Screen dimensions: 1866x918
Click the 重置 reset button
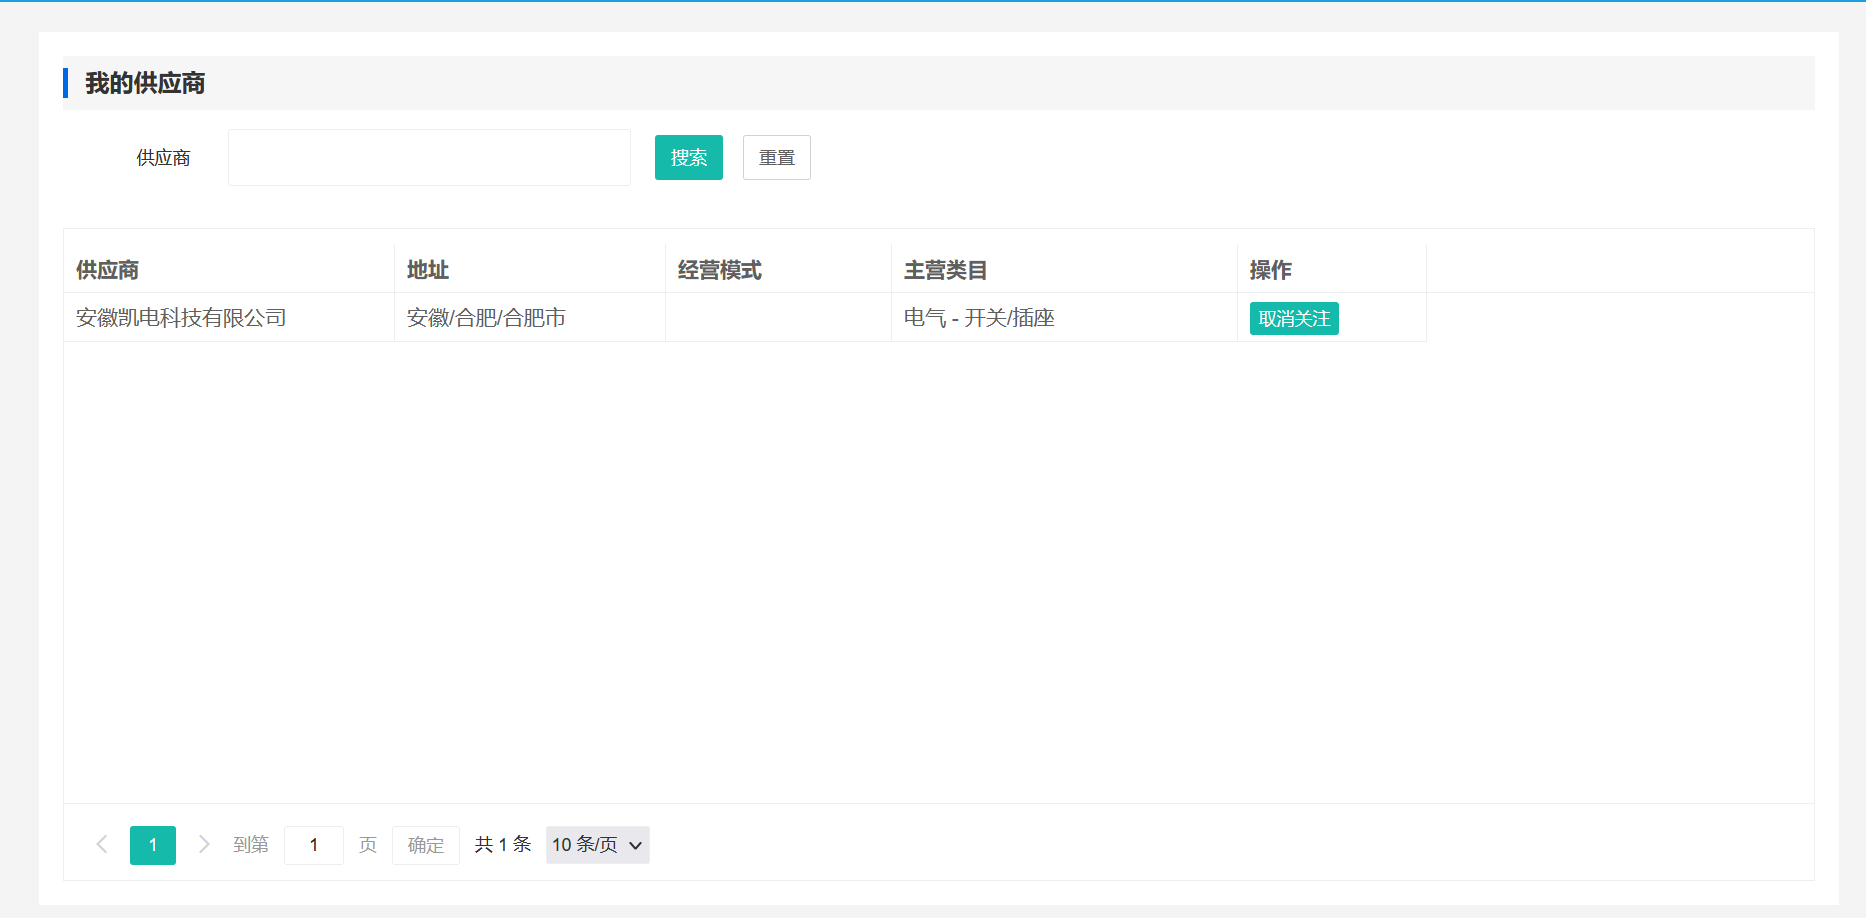776,158
